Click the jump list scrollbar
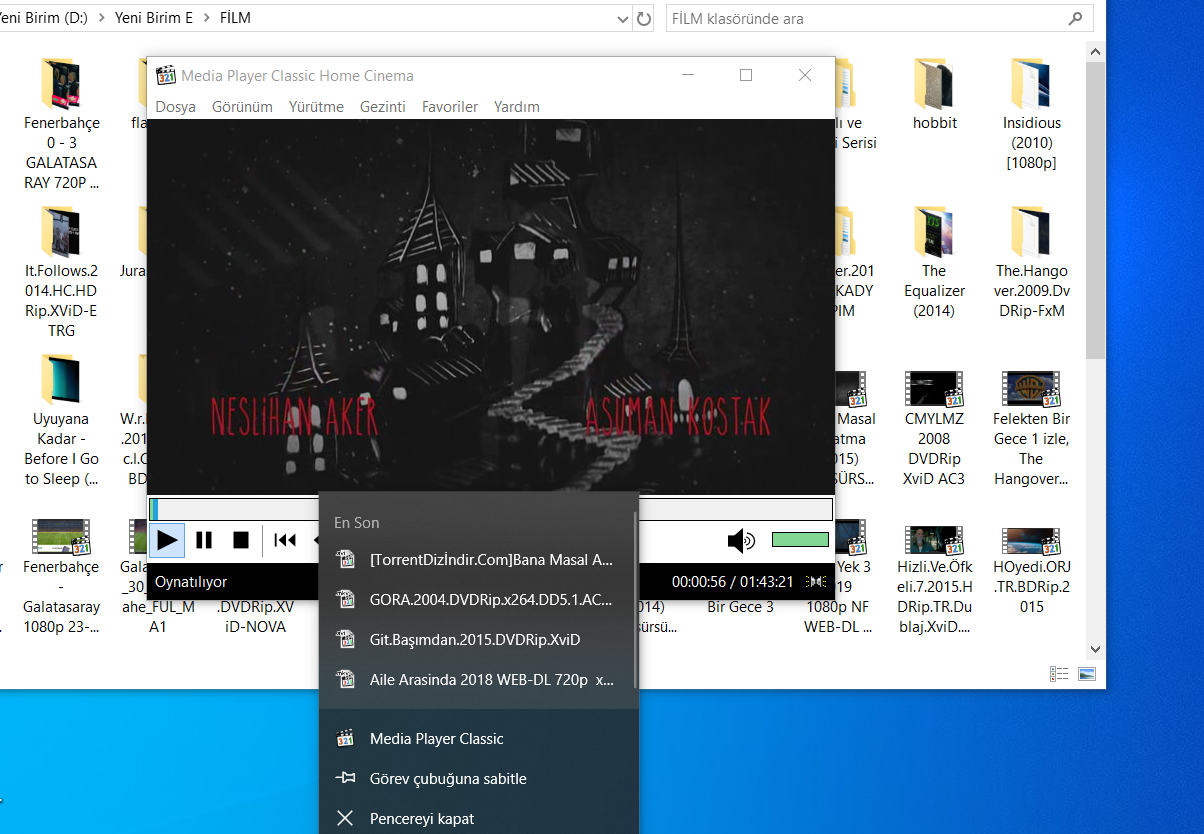Viewport: 1204px width, 834px height. (636, 600)
